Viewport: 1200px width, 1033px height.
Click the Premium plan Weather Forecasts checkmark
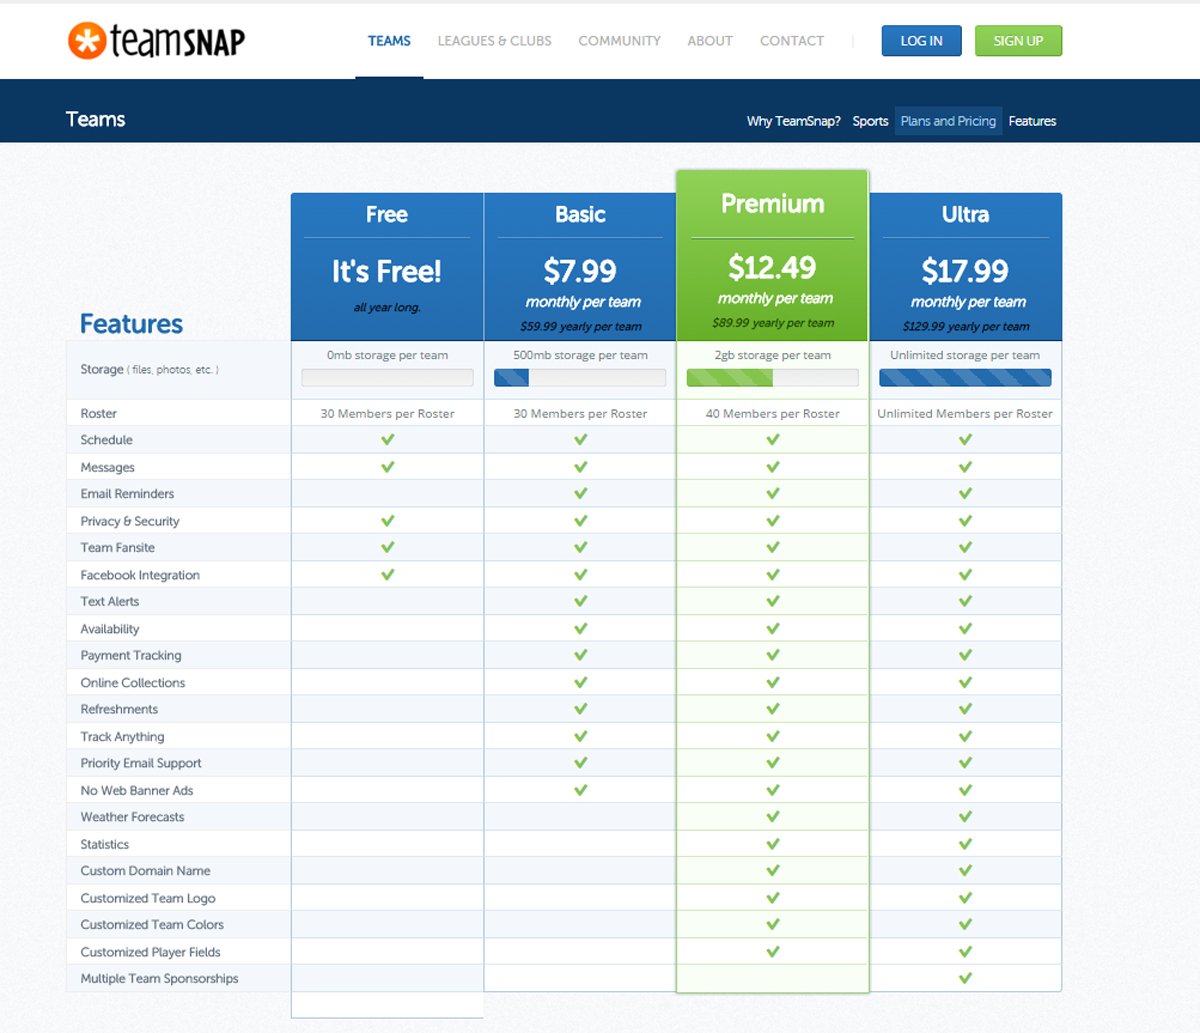[x=773, y=817]
